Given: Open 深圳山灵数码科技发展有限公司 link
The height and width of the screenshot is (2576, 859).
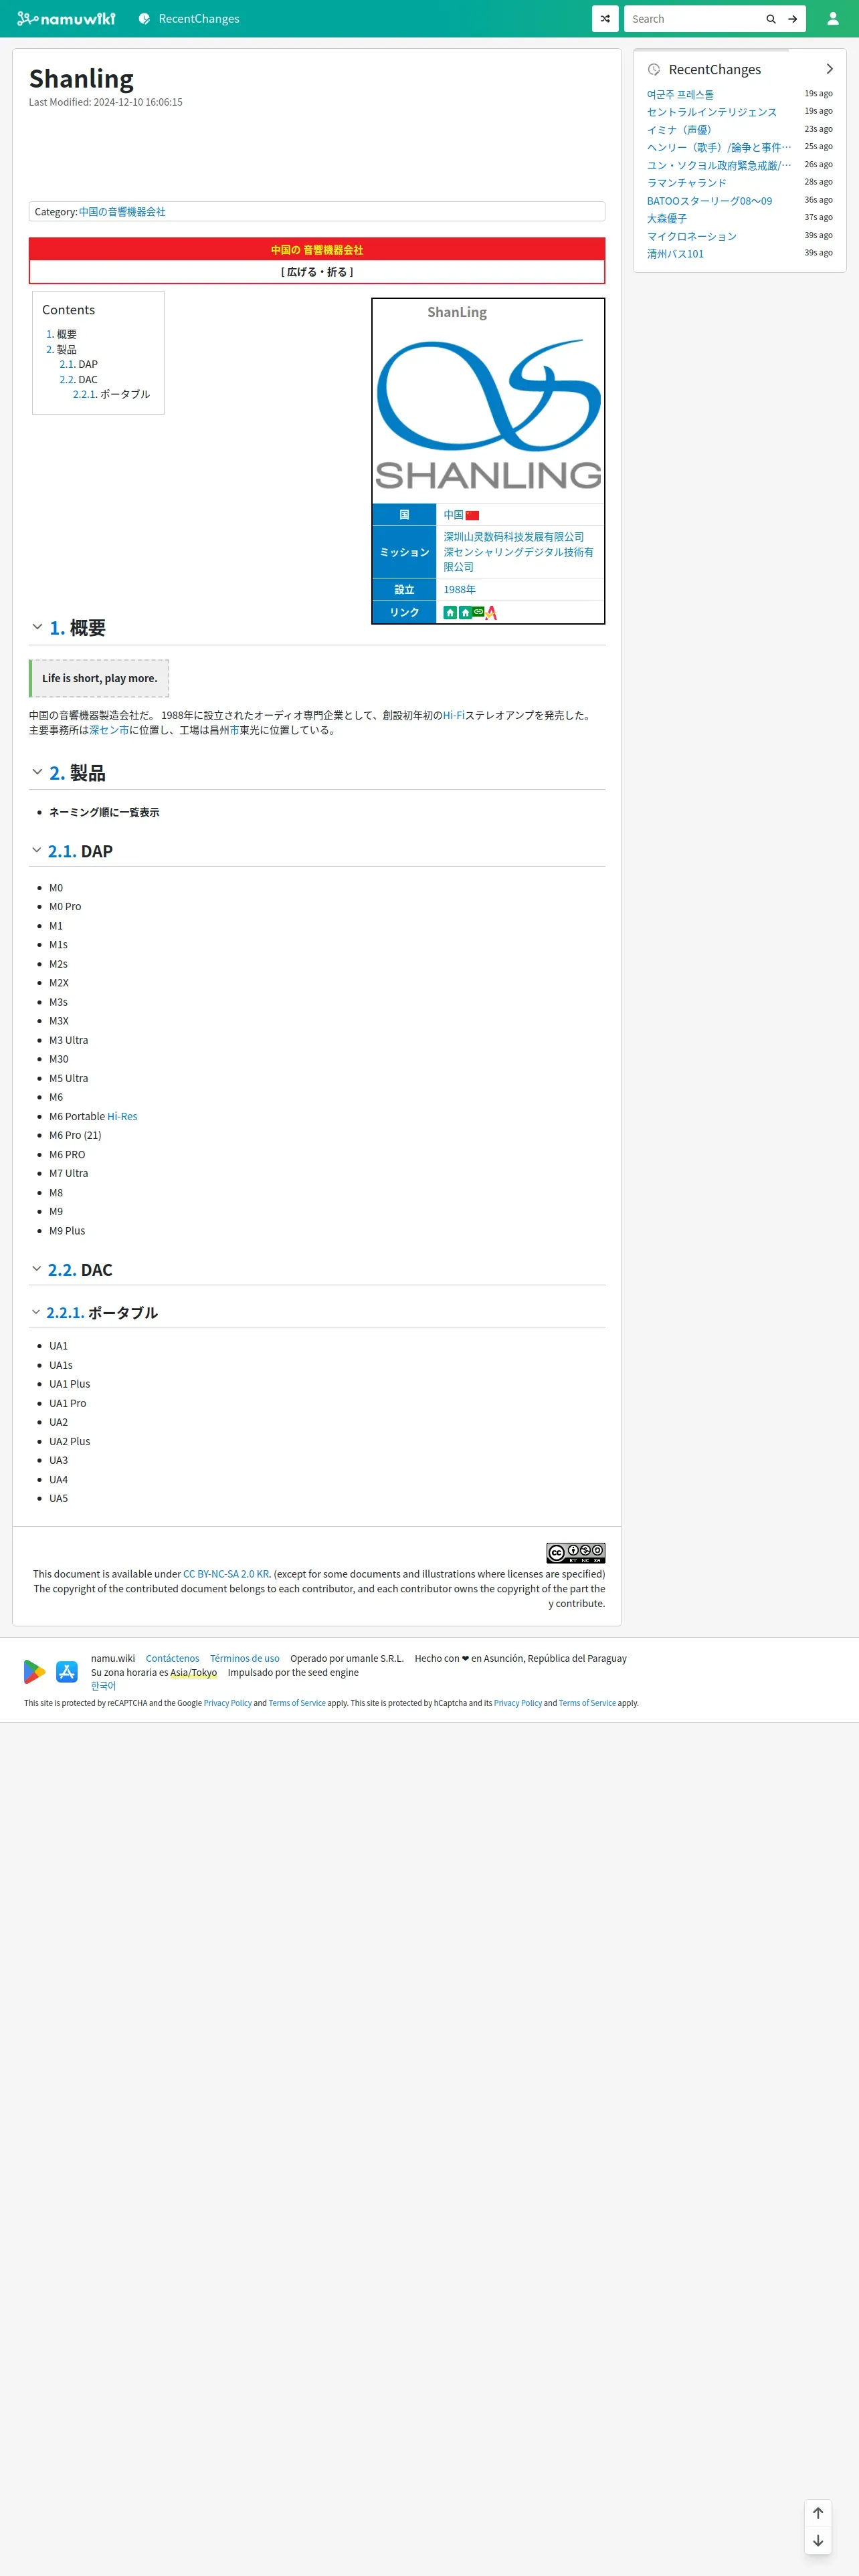Looking at the screenshot, I should click(x=514, y=537).
